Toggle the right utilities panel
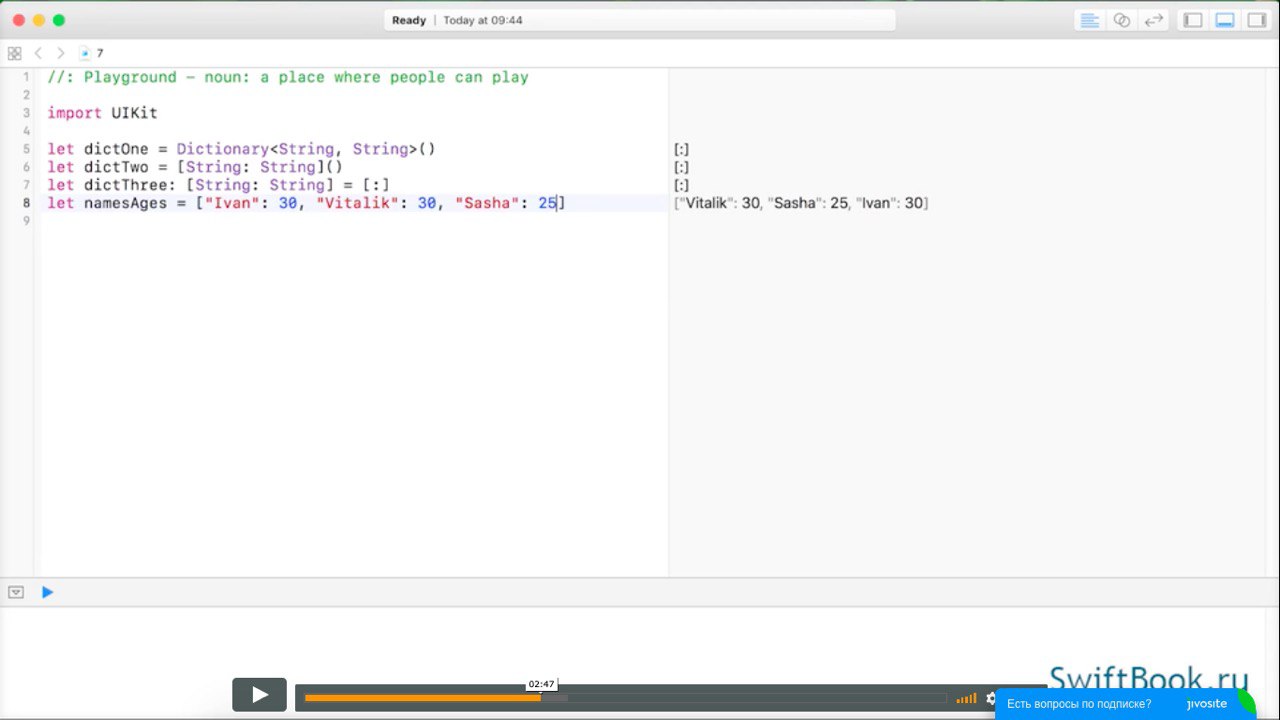Screen dimensions: 1280x720 tap(1257, 20)
